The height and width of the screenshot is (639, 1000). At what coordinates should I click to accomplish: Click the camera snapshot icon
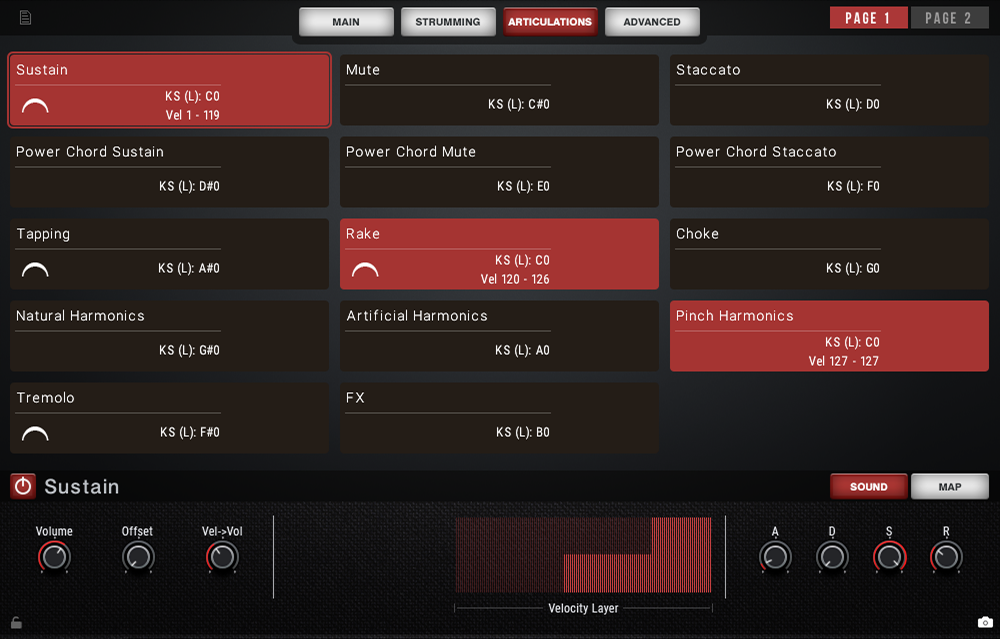pyautogui.click(x=985, y=622)
